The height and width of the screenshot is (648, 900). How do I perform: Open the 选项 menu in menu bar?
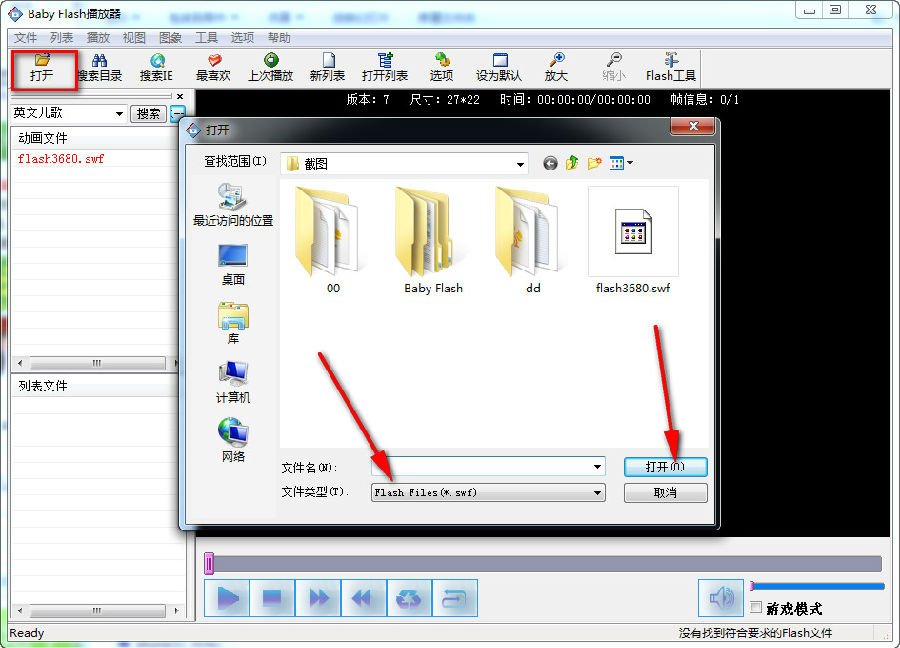coord(242,38)
